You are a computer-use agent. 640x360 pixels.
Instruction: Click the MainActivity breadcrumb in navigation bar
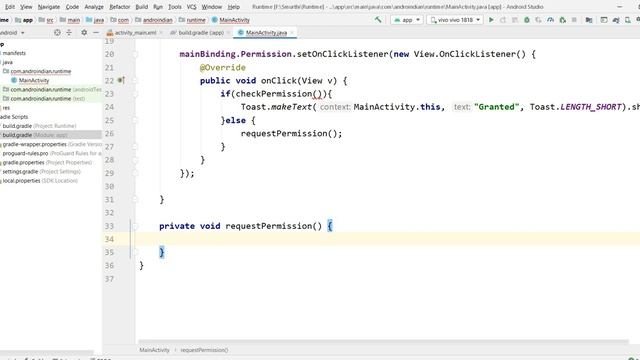click(231, 20)
